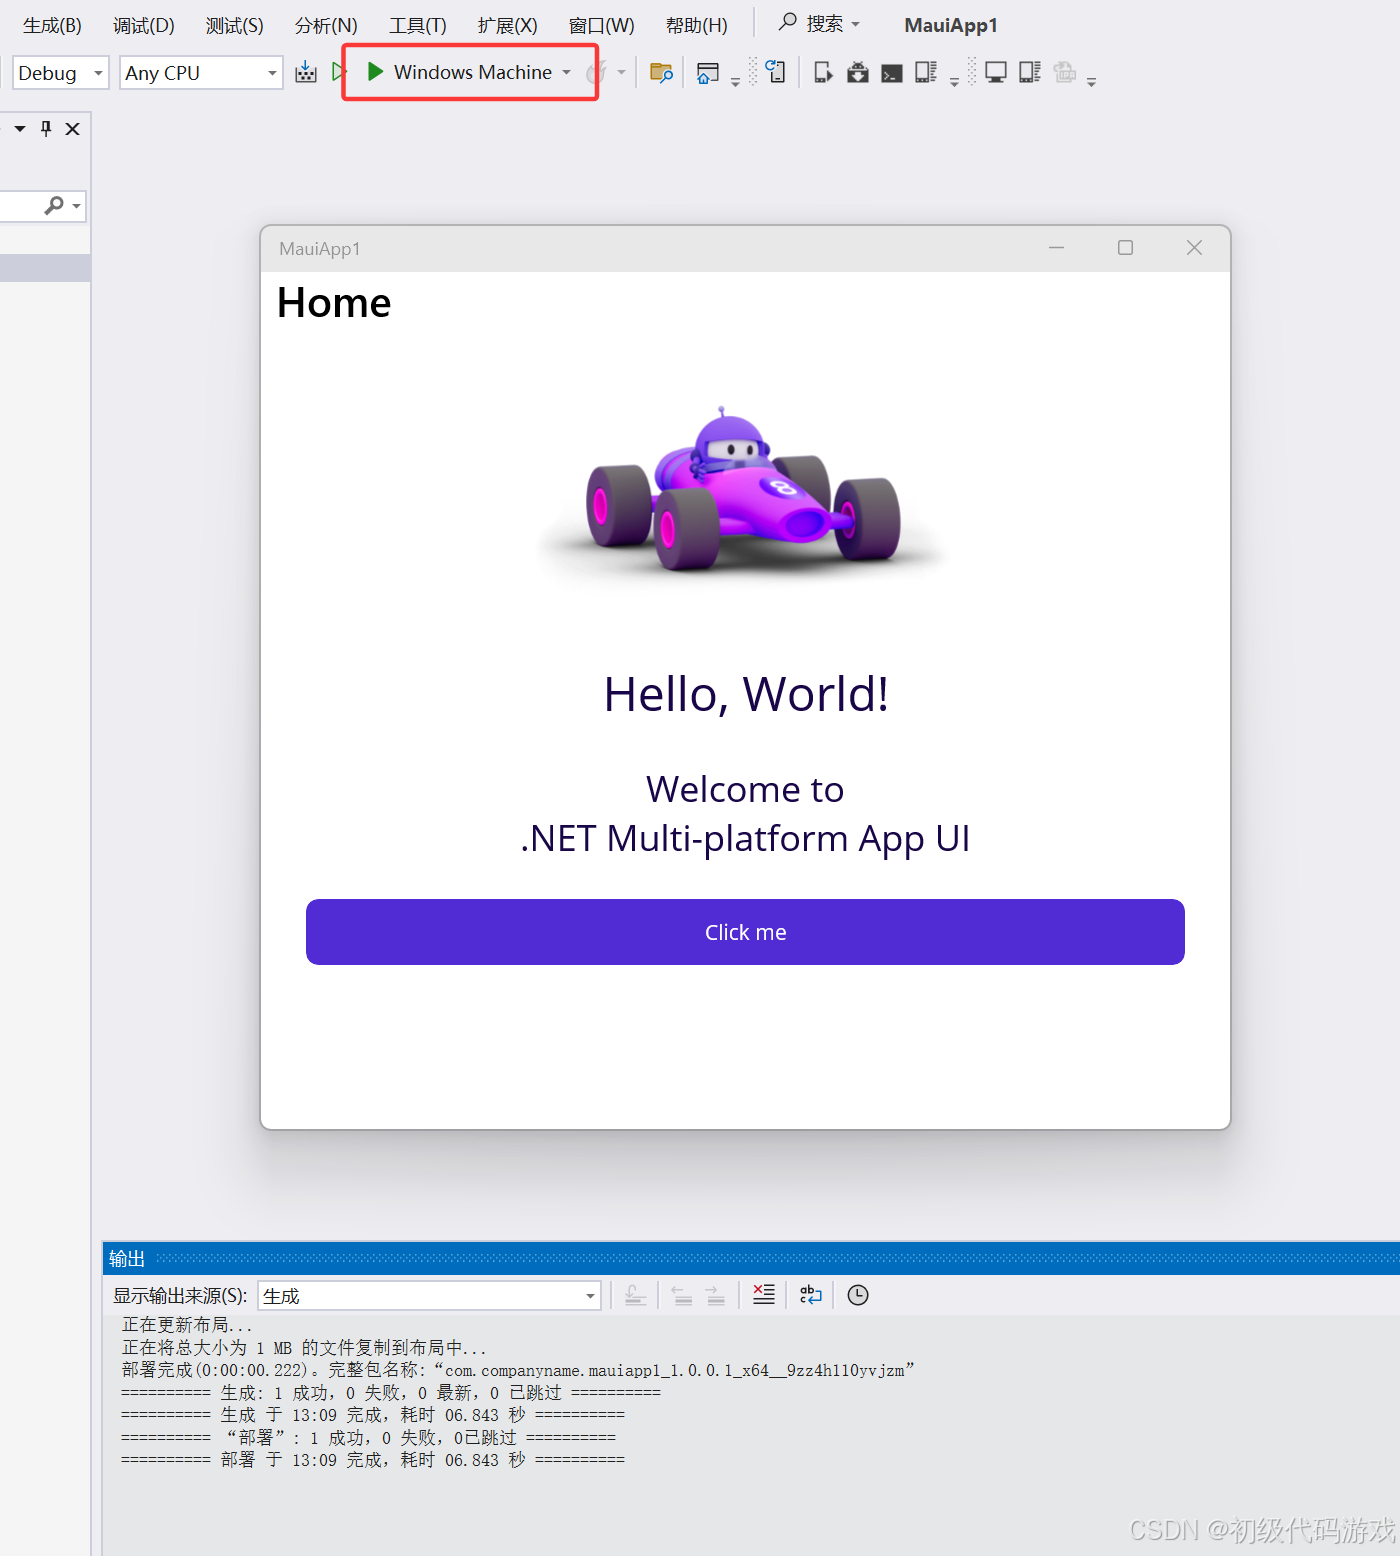Open the Any CPU platform dropdown
The height and width of the screenshot is (1556, 1400).
[200, 73]
